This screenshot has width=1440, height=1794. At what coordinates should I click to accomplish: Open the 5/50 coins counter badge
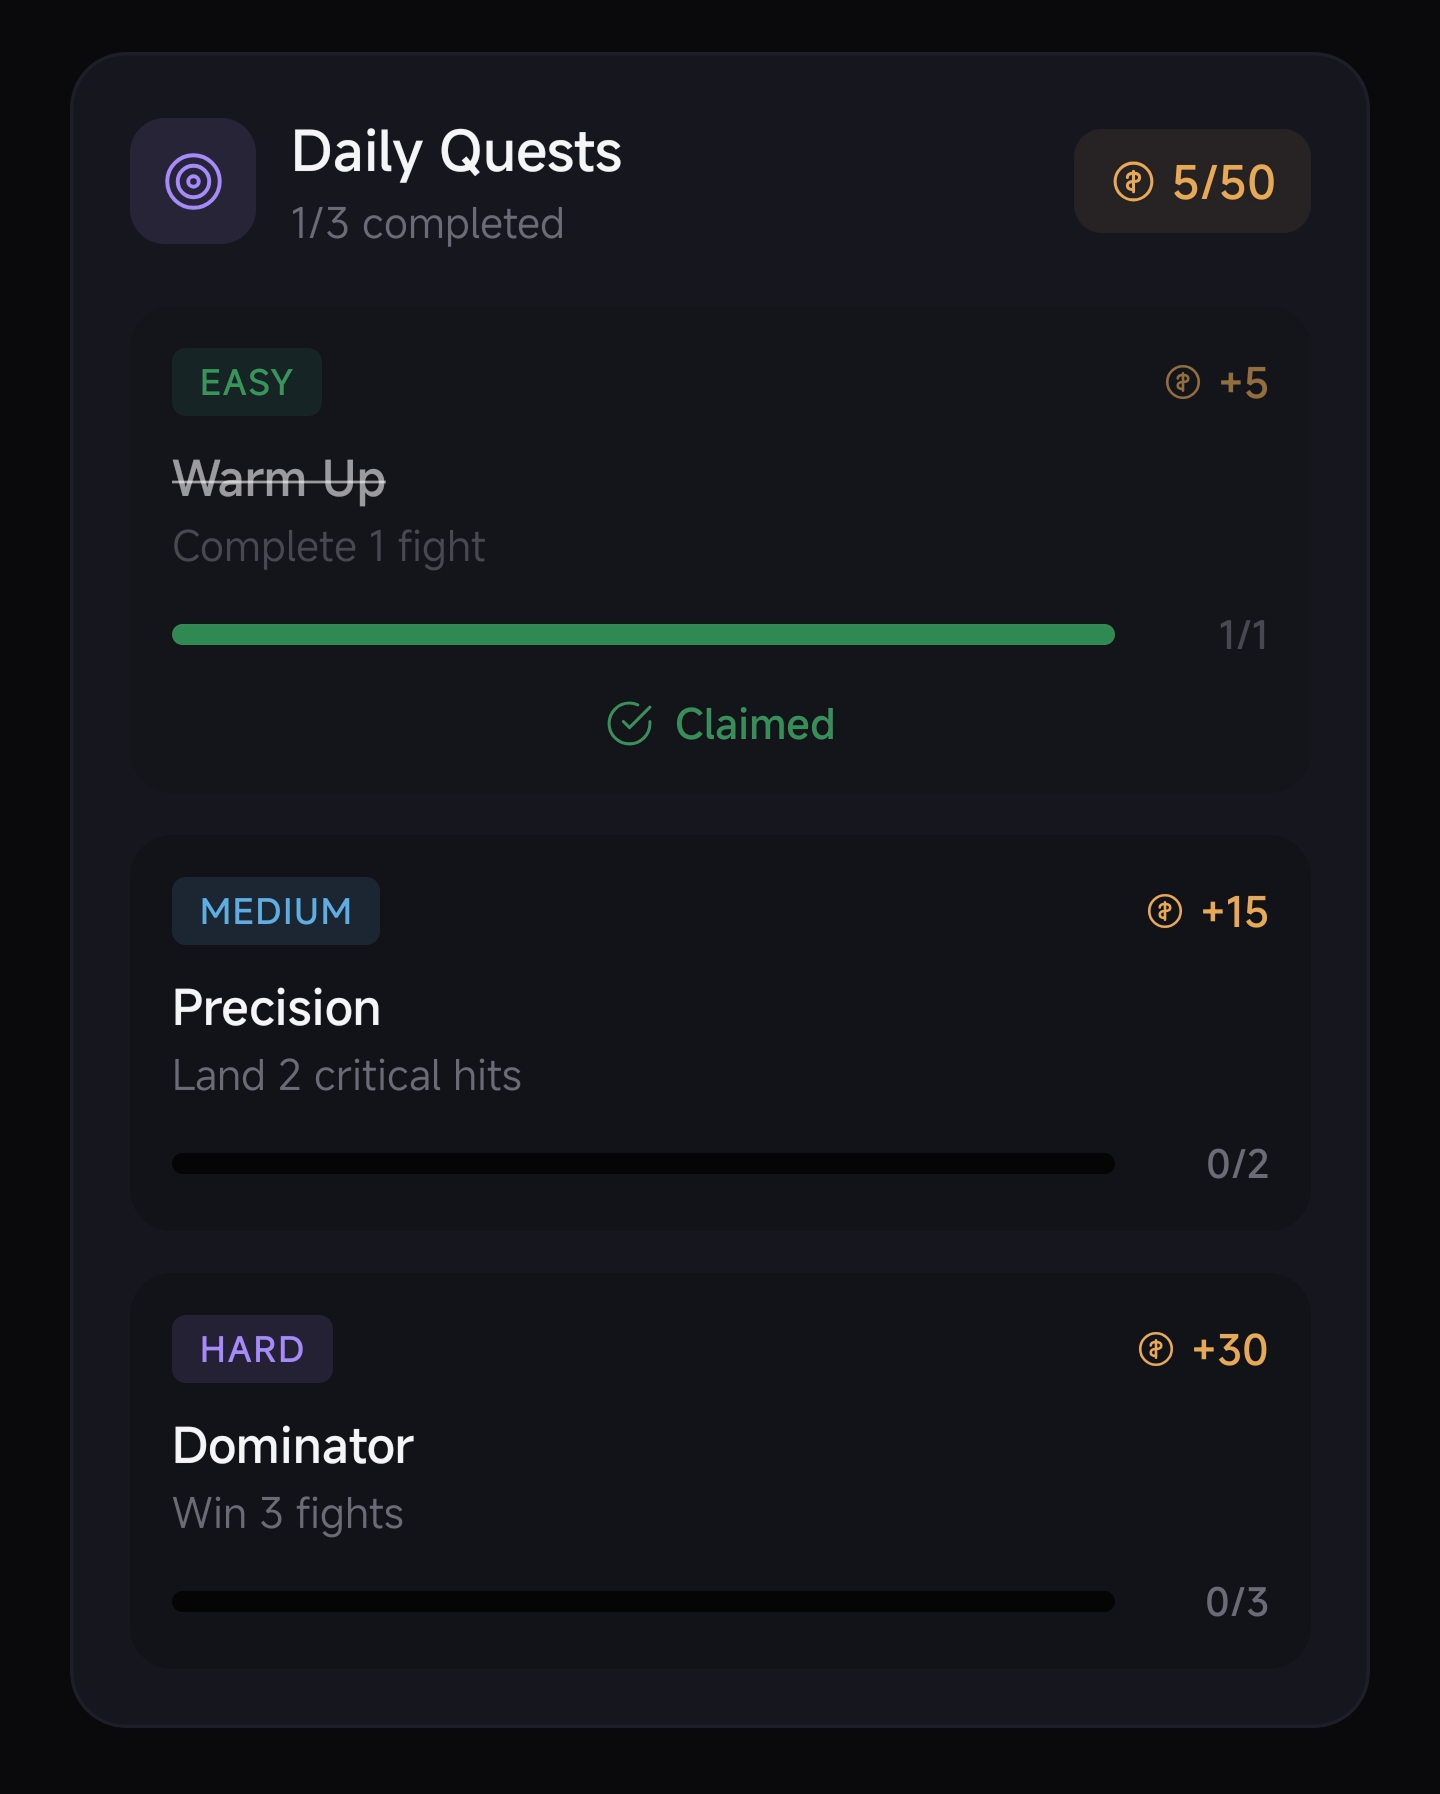tap(1192, 182)
